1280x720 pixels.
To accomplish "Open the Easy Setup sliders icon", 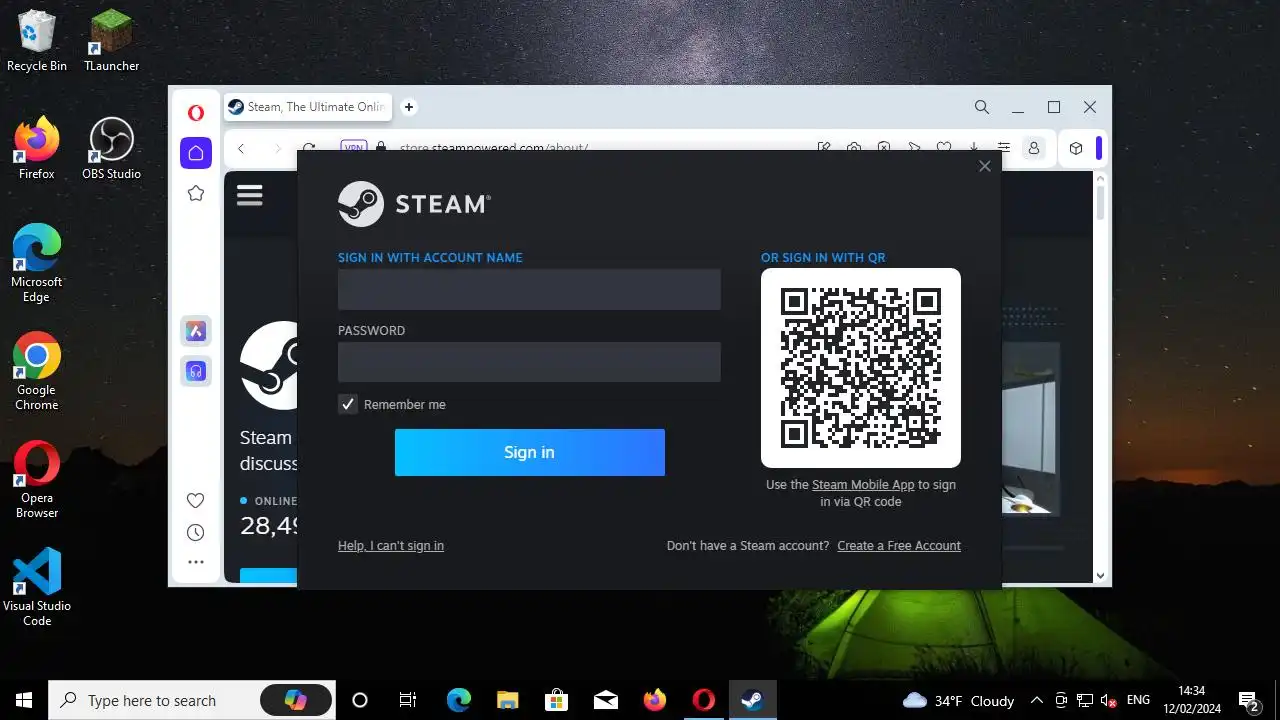I will pos(1004,148).
